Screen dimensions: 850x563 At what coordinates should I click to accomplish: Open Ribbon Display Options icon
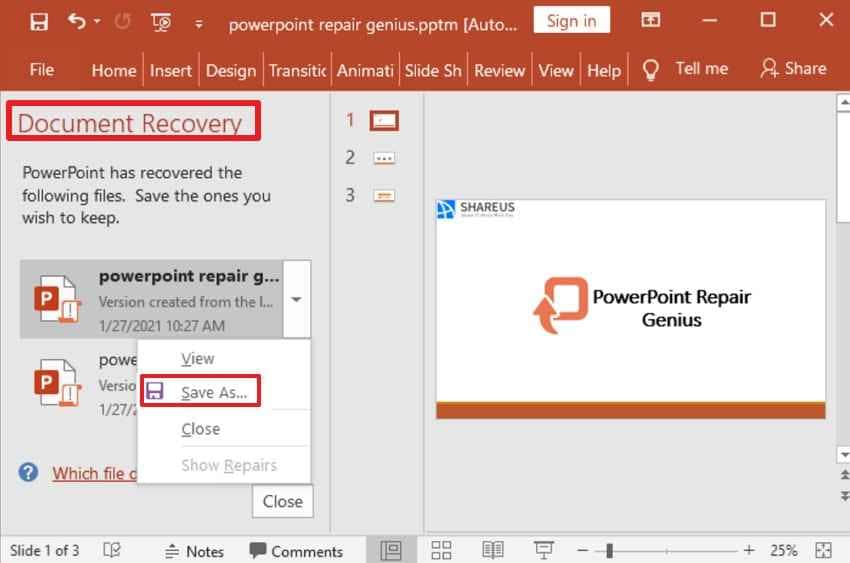[651, 21]
